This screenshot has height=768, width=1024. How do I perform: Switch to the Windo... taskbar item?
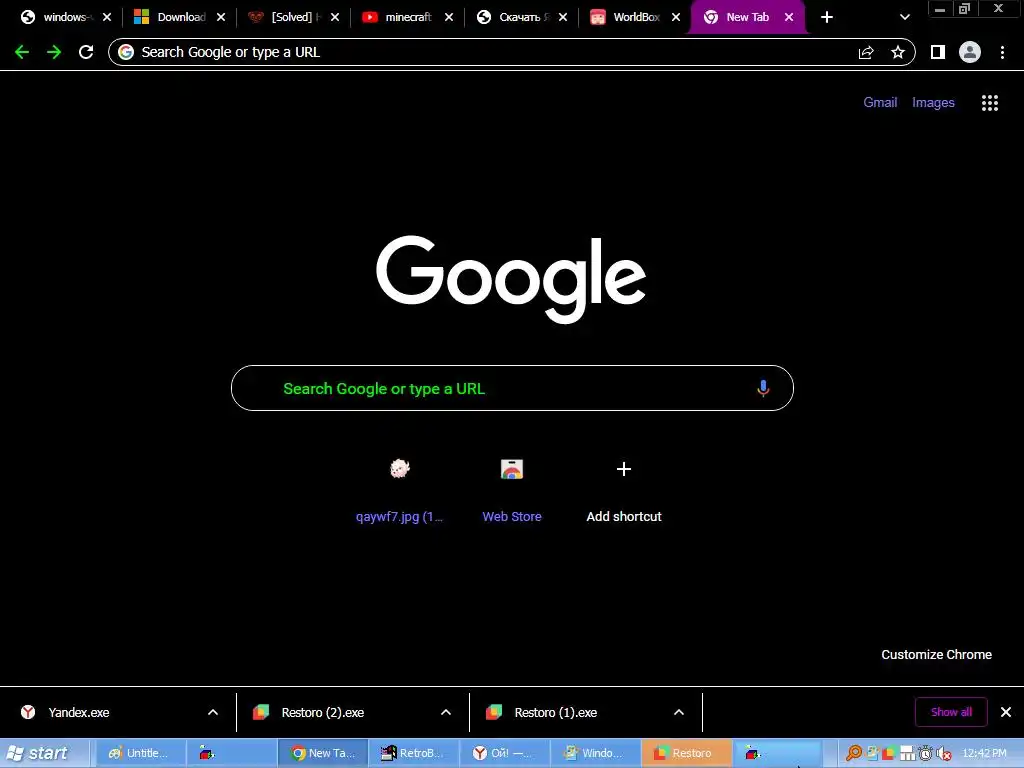coord(596,753)
